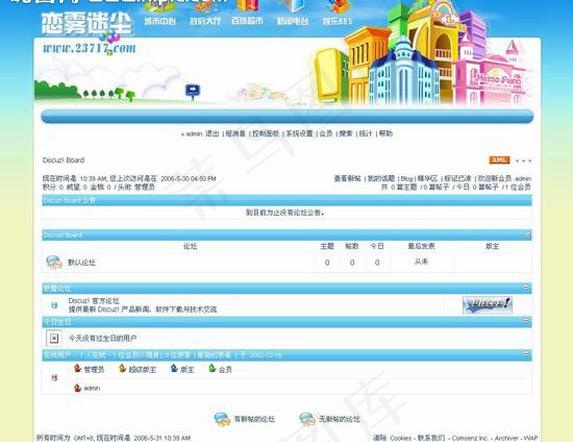Click the online users list icon
Screen dimensions: 573x442
pyautogui.click(x=54, y=378)
